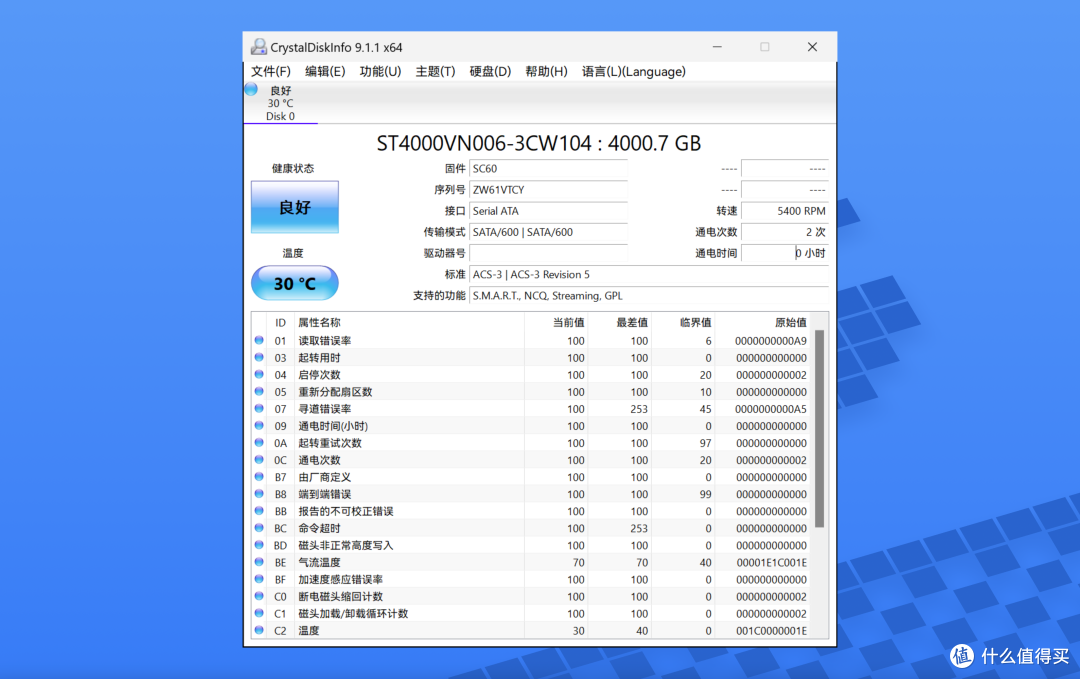Image resolution: width=1080 pixels, height=679 pixels.
Task: Click status orb for B8 端到端错误
Action: click(x=259, y=494)
